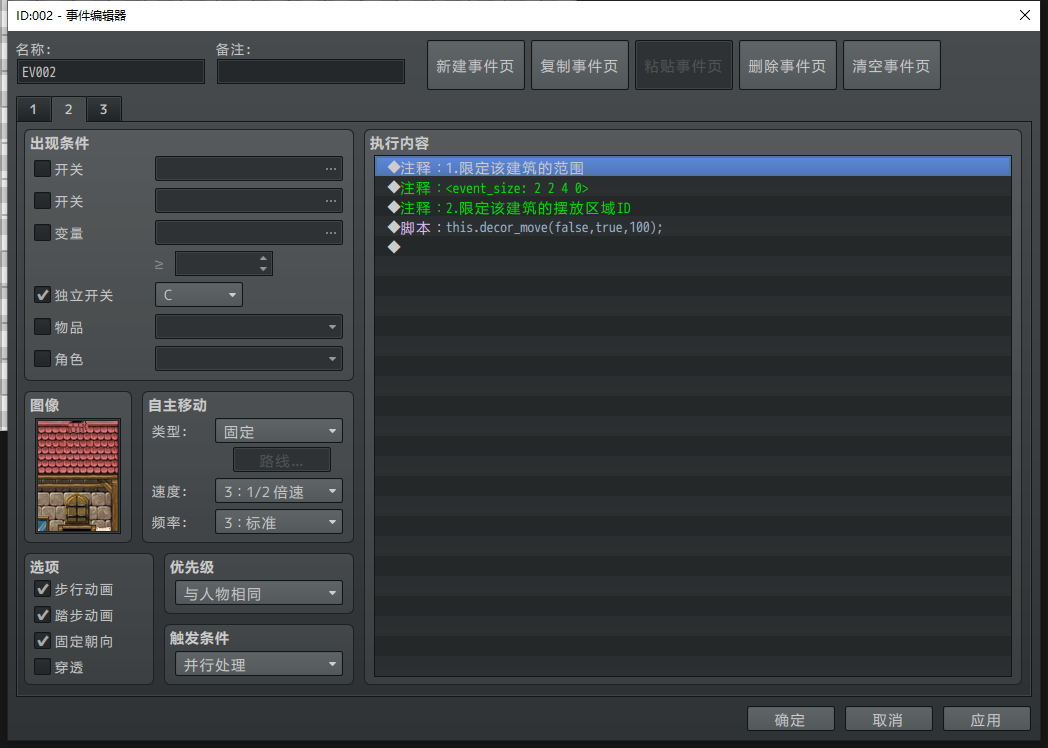
Task: Click the 名称 field containing EV002
Action: click(x=111, y=72)
